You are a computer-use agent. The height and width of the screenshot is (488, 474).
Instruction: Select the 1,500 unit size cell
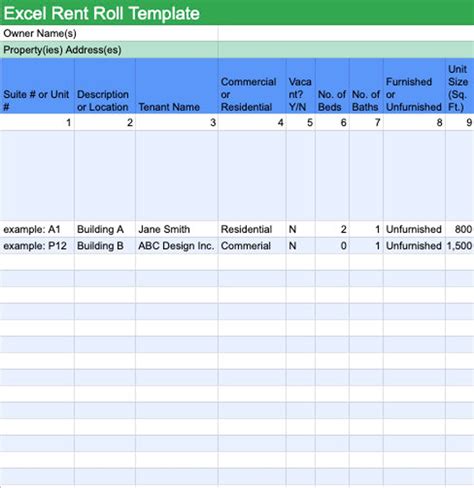tap(460, 246)
